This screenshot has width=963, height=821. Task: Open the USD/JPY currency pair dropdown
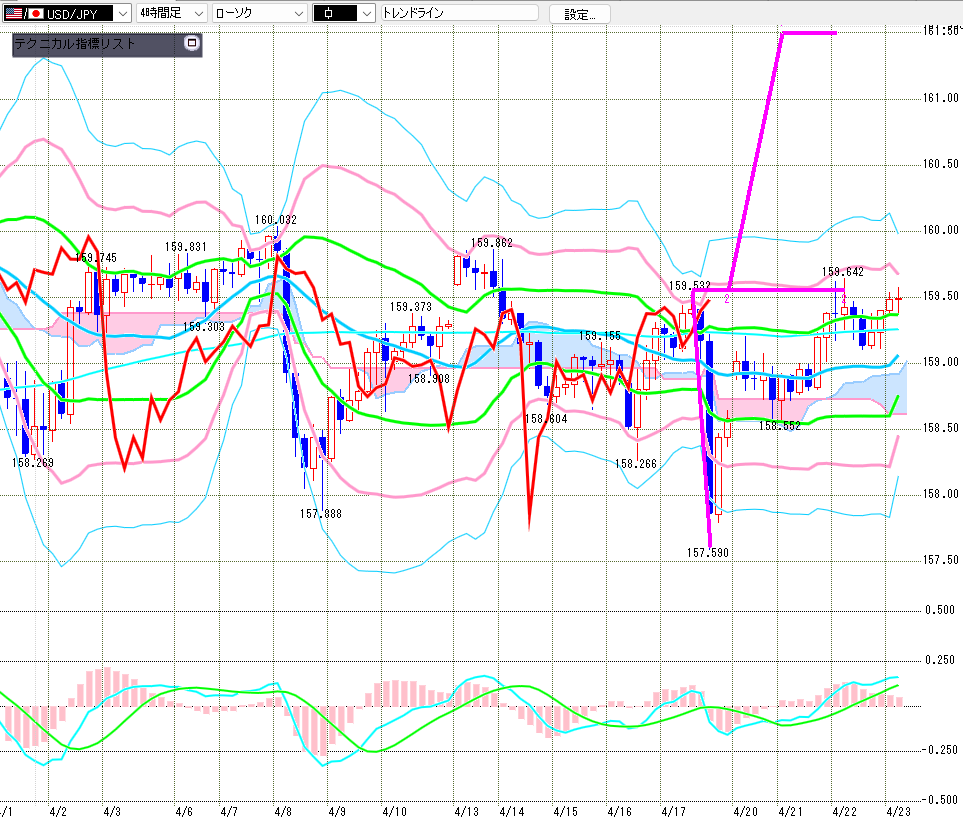(x=122, y=13)
